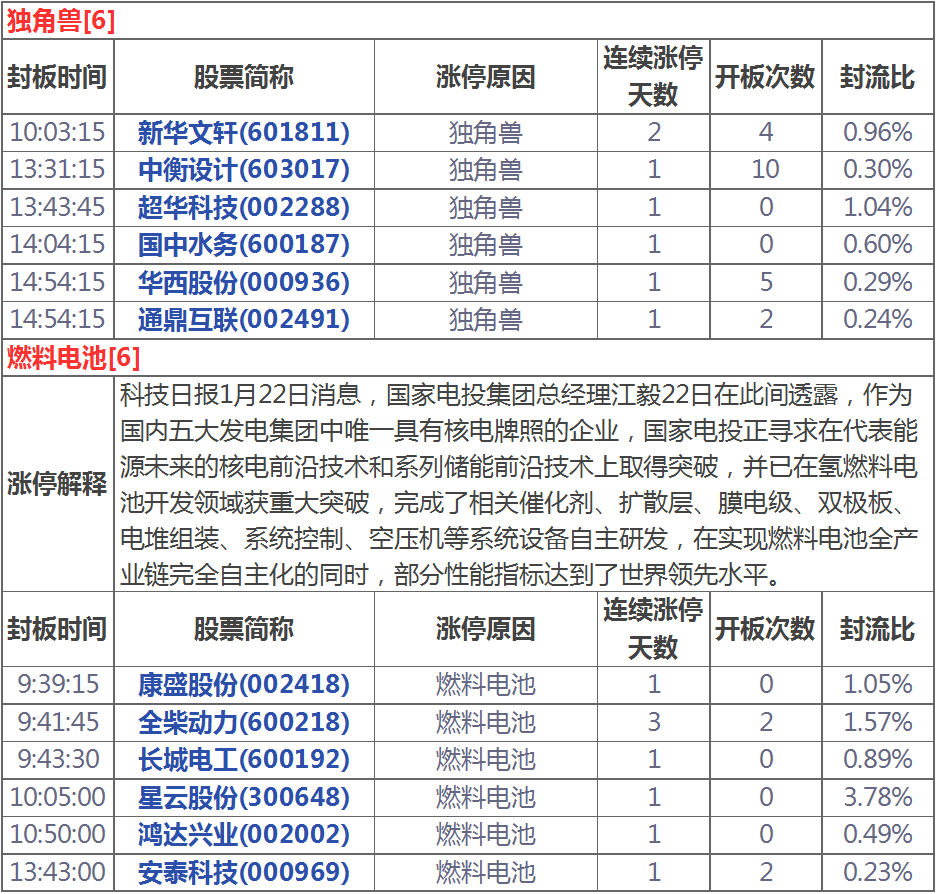
Task: Select the 10:03:15 封板时间 cell
Action: click(x=58, y=132)
